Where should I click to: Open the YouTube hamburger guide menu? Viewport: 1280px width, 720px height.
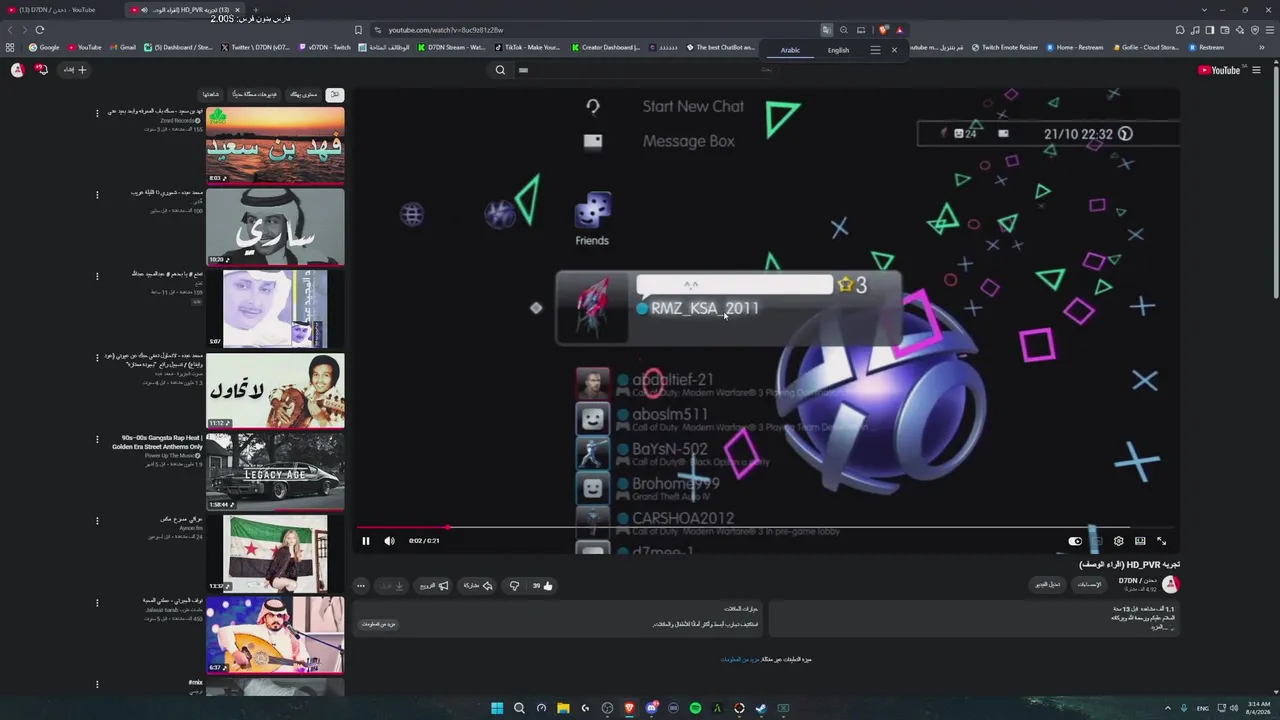point(1257,70)
